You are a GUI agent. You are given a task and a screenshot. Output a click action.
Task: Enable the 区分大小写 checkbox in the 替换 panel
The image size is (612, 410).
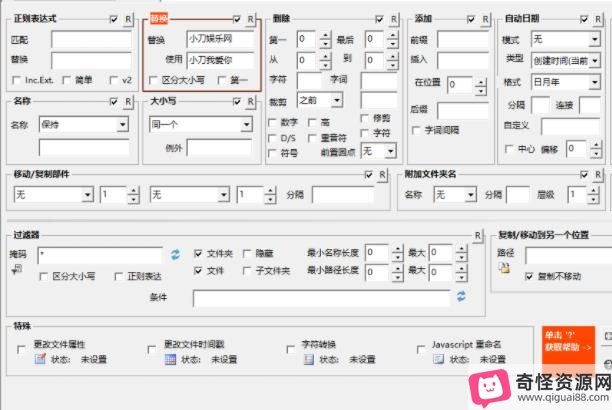[153, 80]
